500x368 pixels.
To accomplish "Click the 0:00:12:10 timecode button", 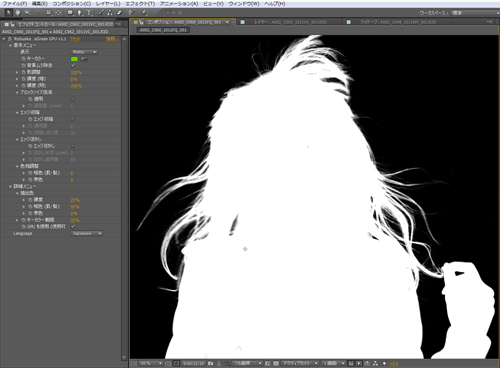I will (193, 363).
